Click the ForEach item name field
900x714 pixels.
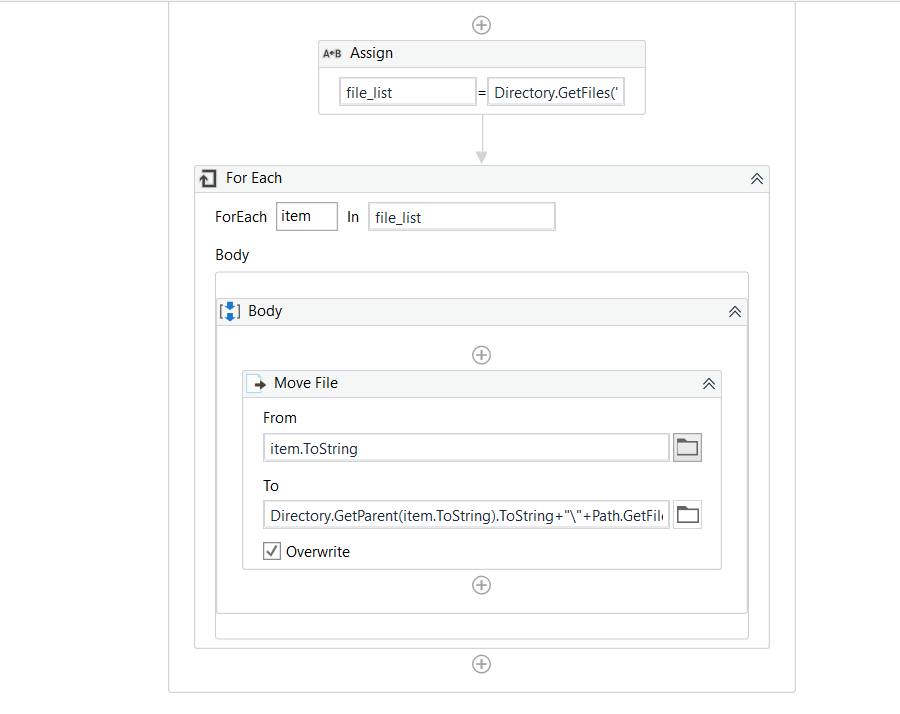306,216
